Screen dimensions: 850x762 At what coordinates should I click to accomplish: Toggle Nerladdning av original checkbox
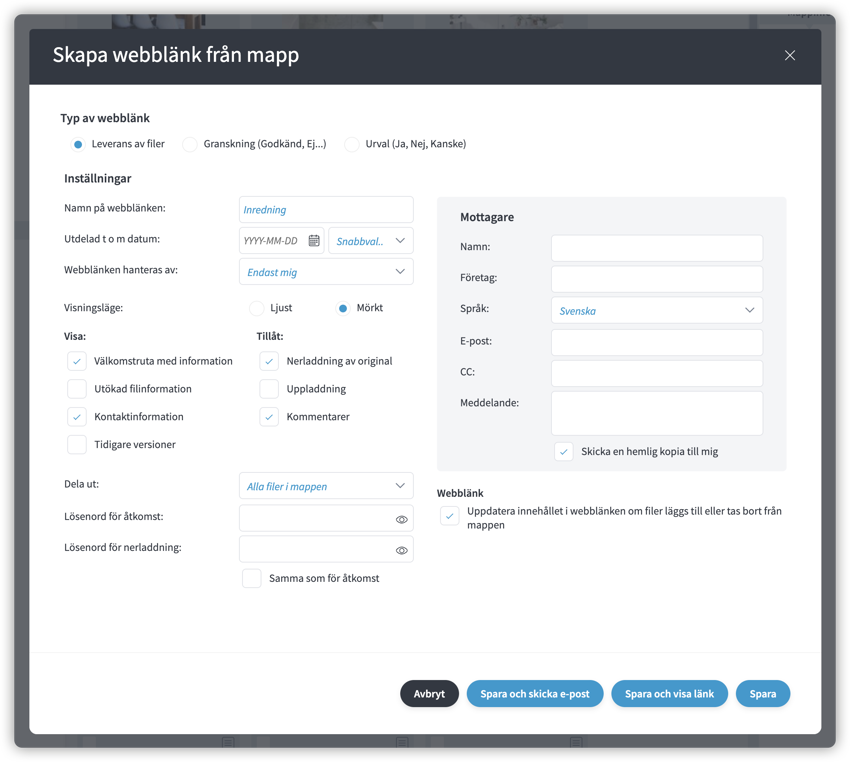pos(269,361)
